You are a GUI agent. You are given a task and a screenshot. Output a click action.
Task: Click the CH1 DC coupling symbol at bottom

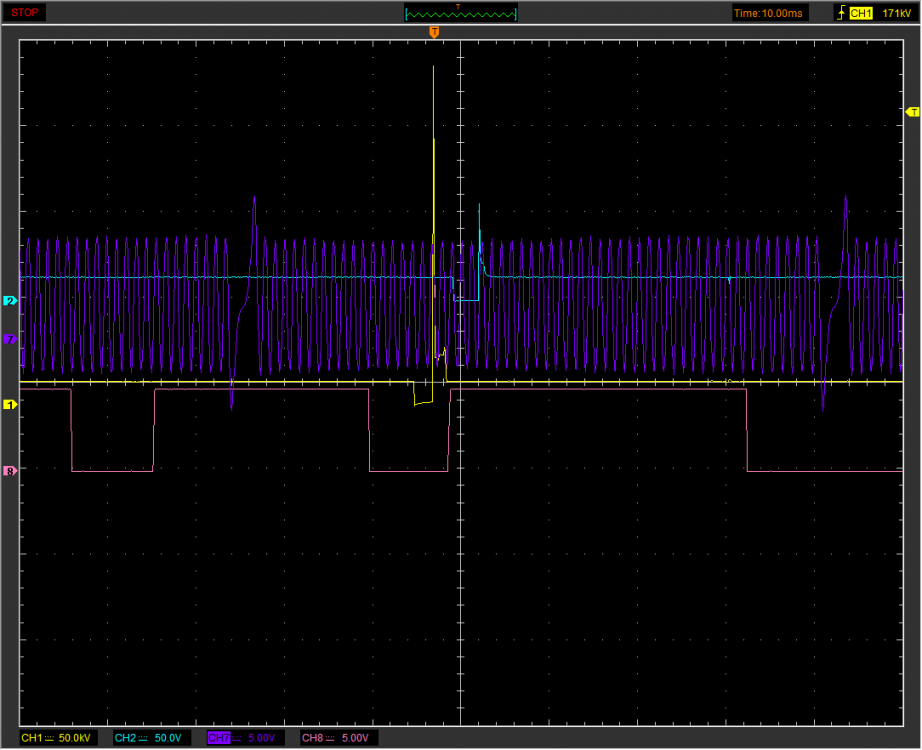pyautogui.click(x=49, y=738)
